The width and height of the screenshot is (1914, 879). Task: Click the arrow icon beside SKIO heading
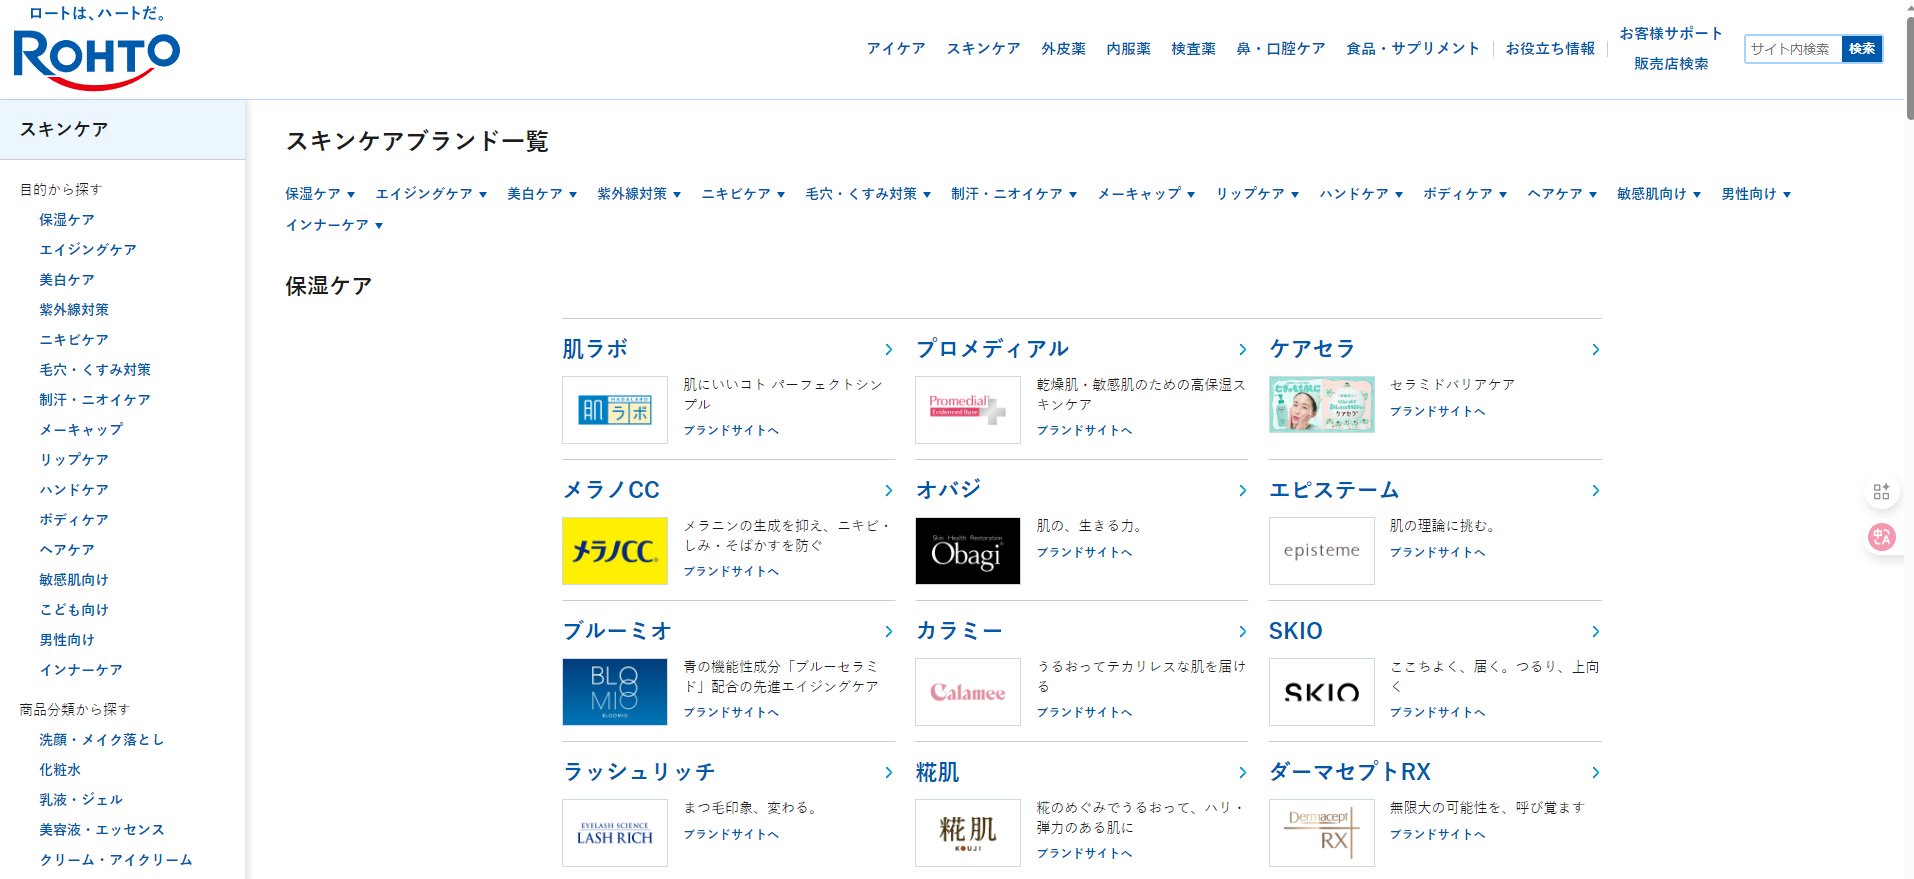[x=1595, y=632]
